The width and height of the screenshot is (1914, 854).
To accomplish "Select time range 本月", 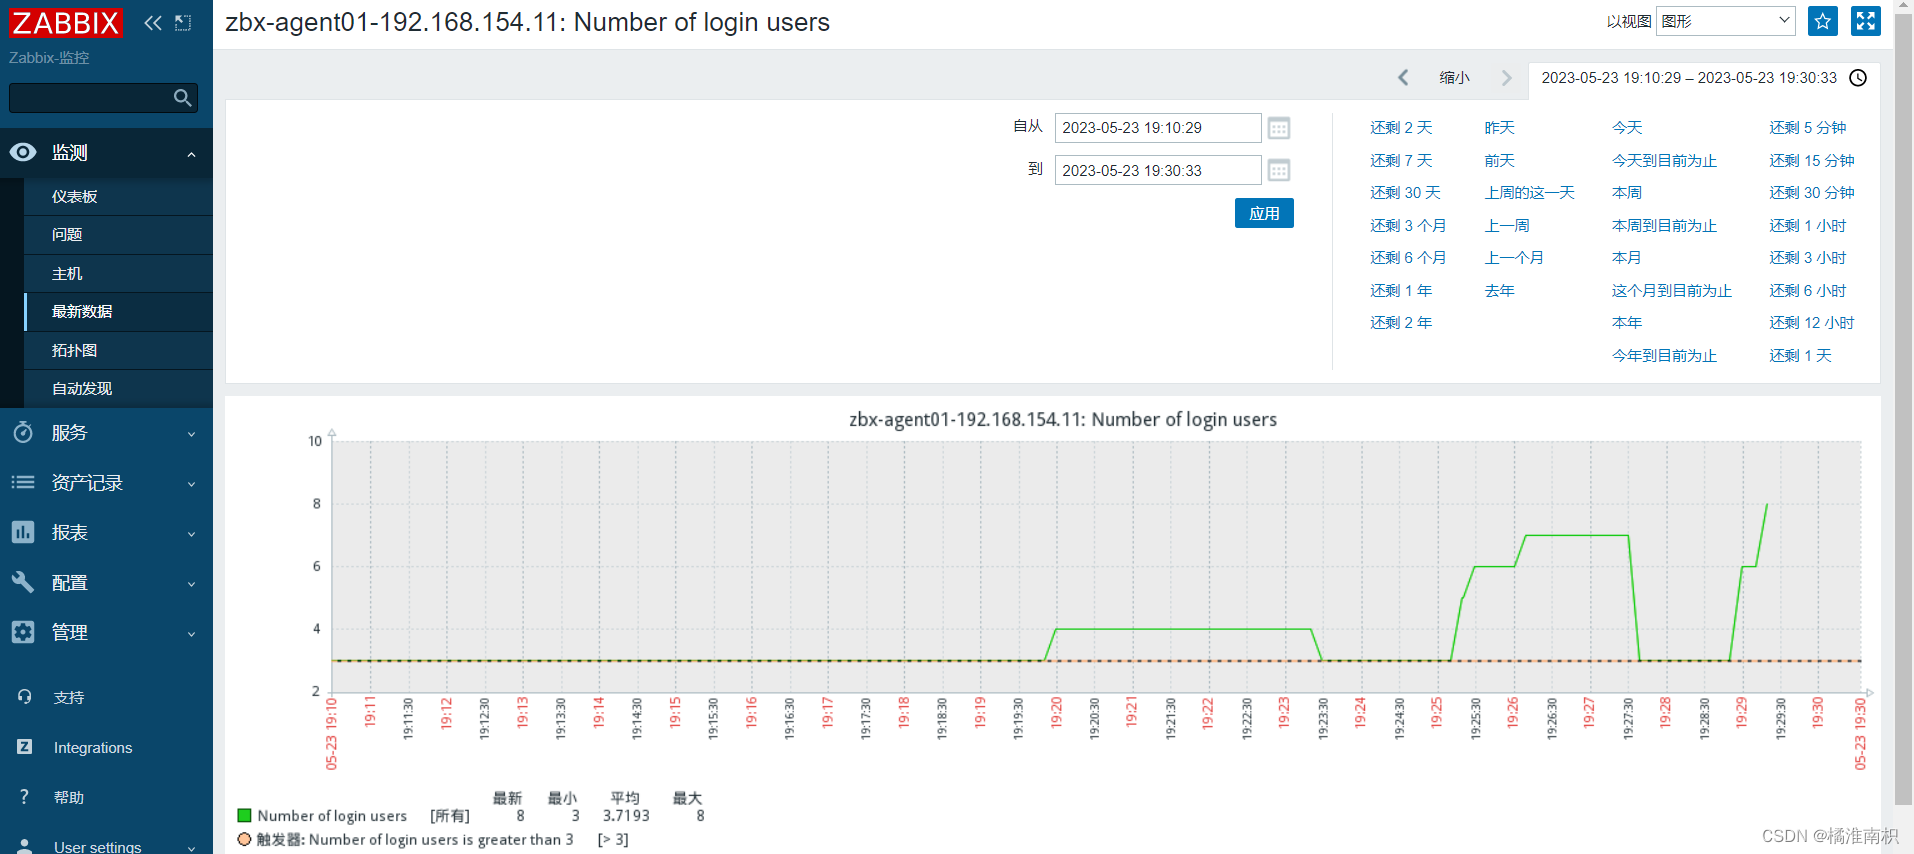I will point(1627,257).
